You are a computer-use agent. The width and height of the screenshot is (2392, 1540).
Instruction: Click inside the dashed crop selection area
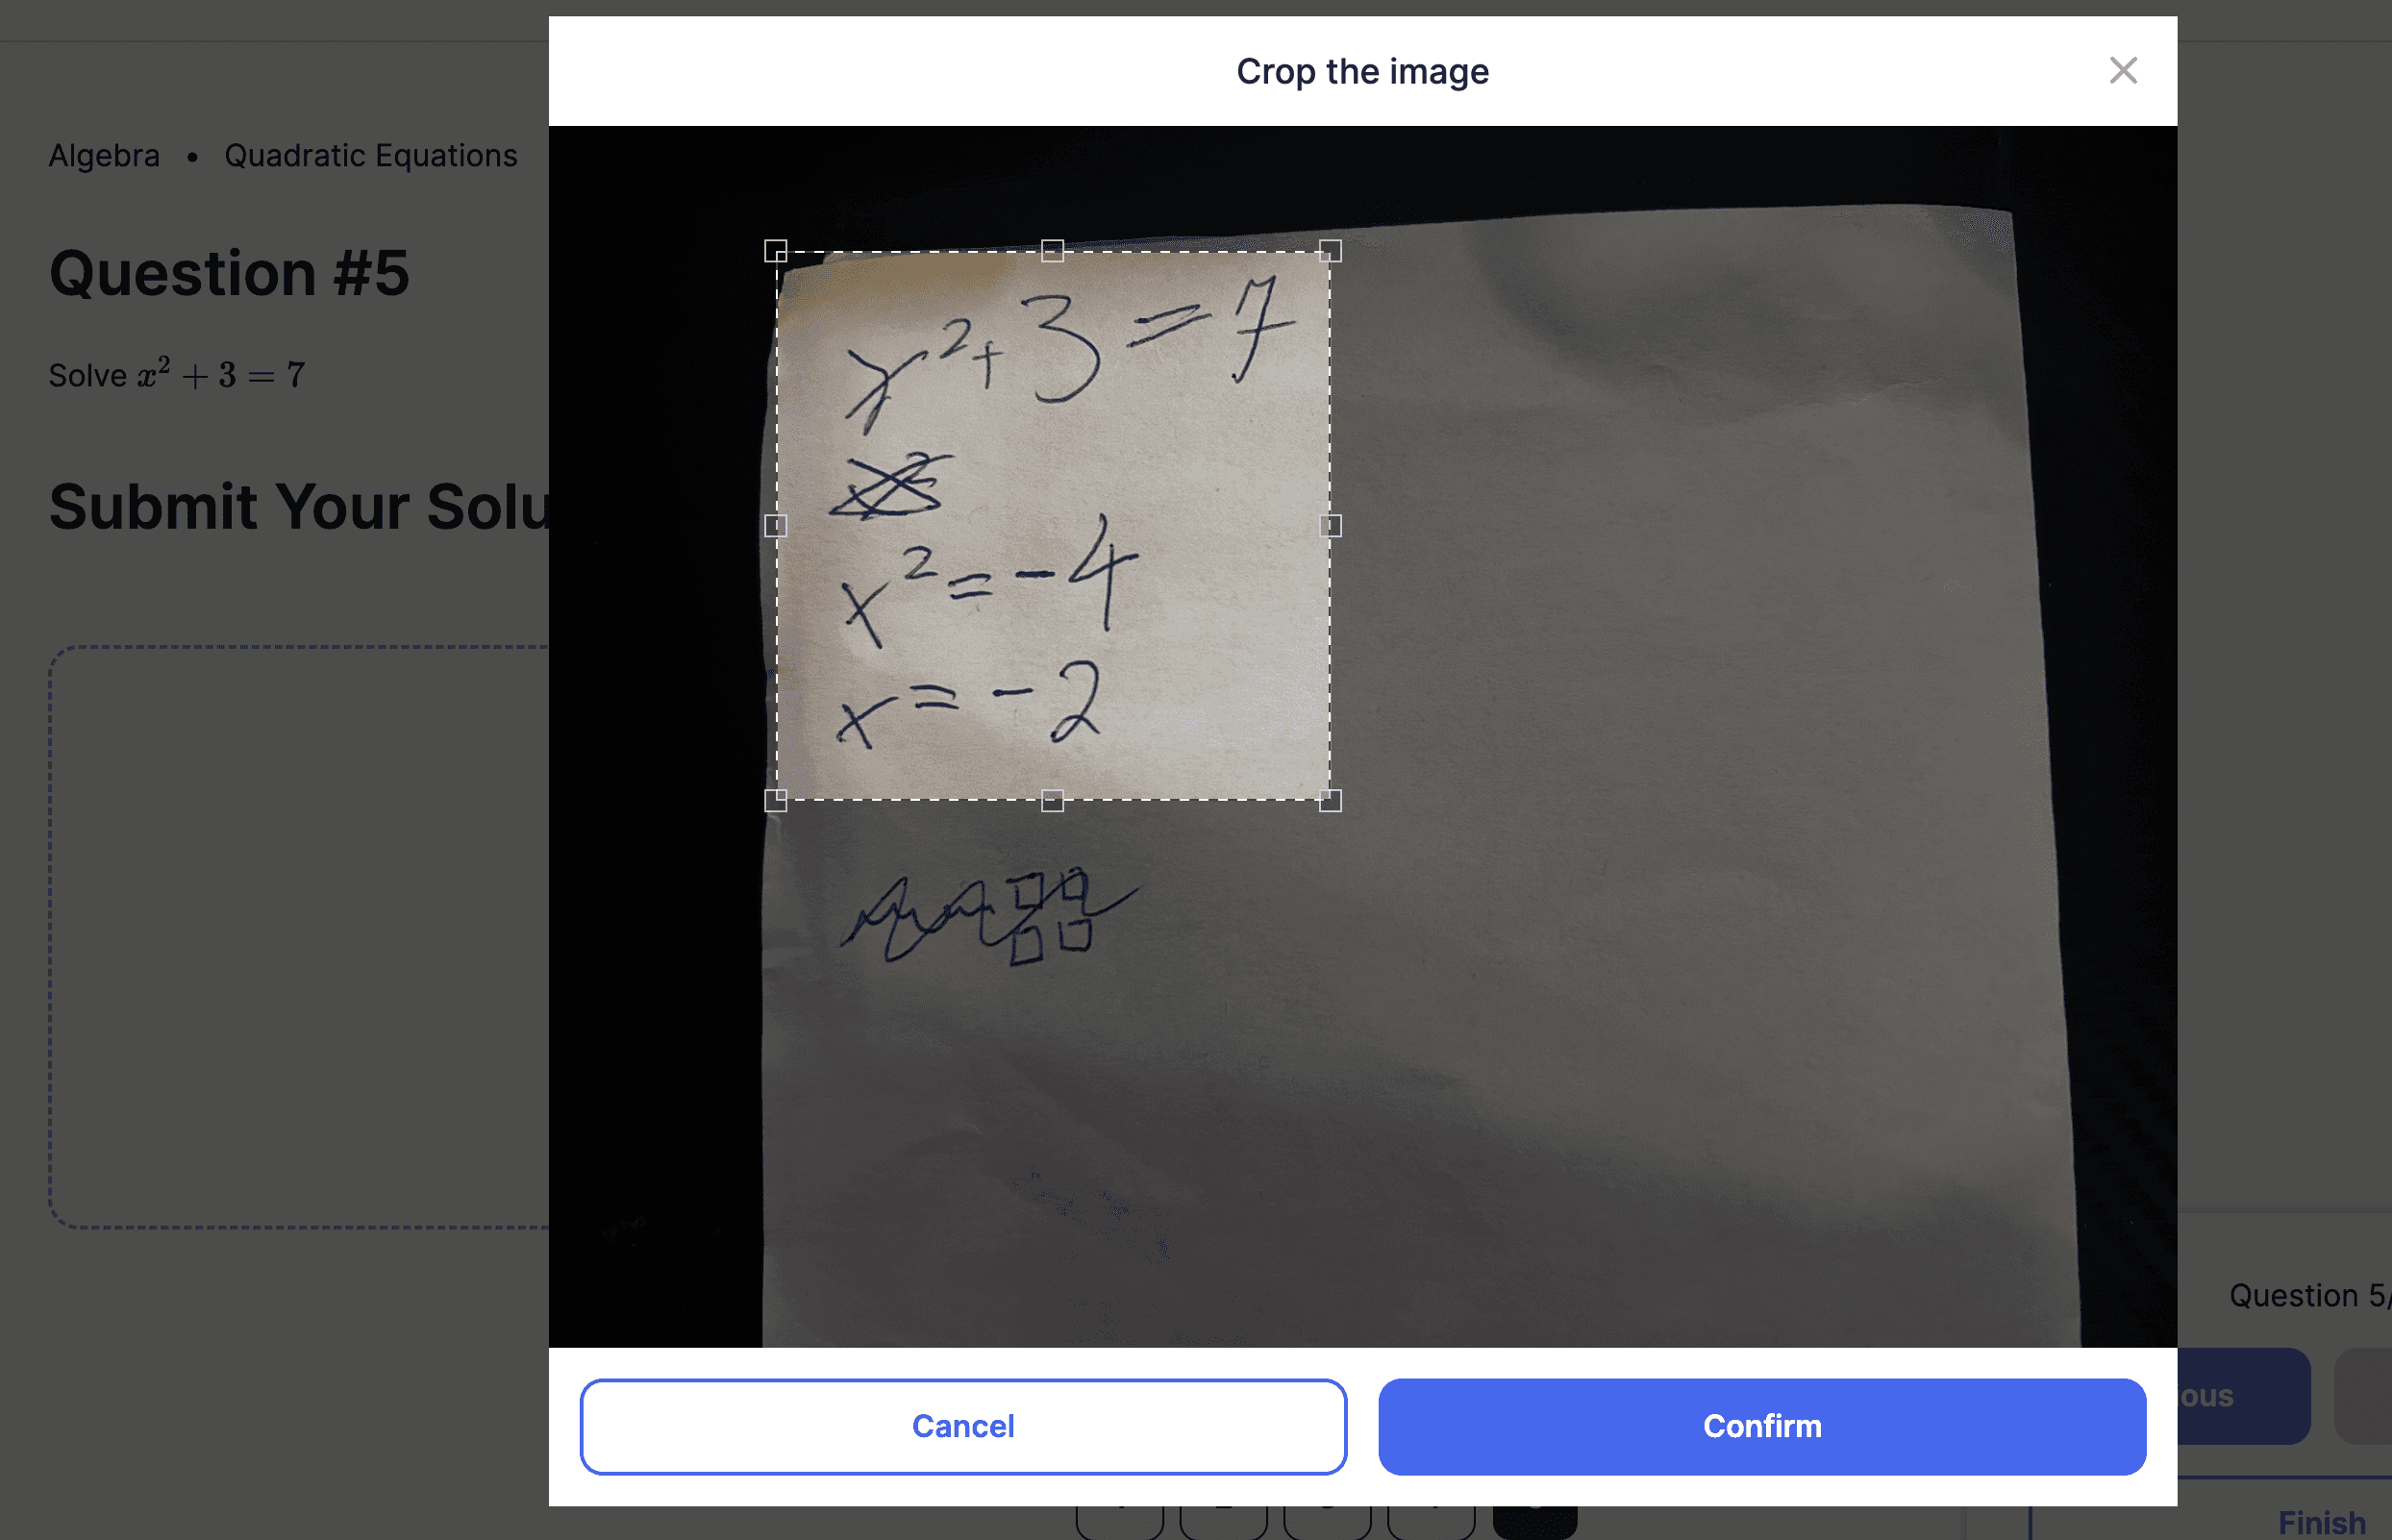click(1053, 526)
